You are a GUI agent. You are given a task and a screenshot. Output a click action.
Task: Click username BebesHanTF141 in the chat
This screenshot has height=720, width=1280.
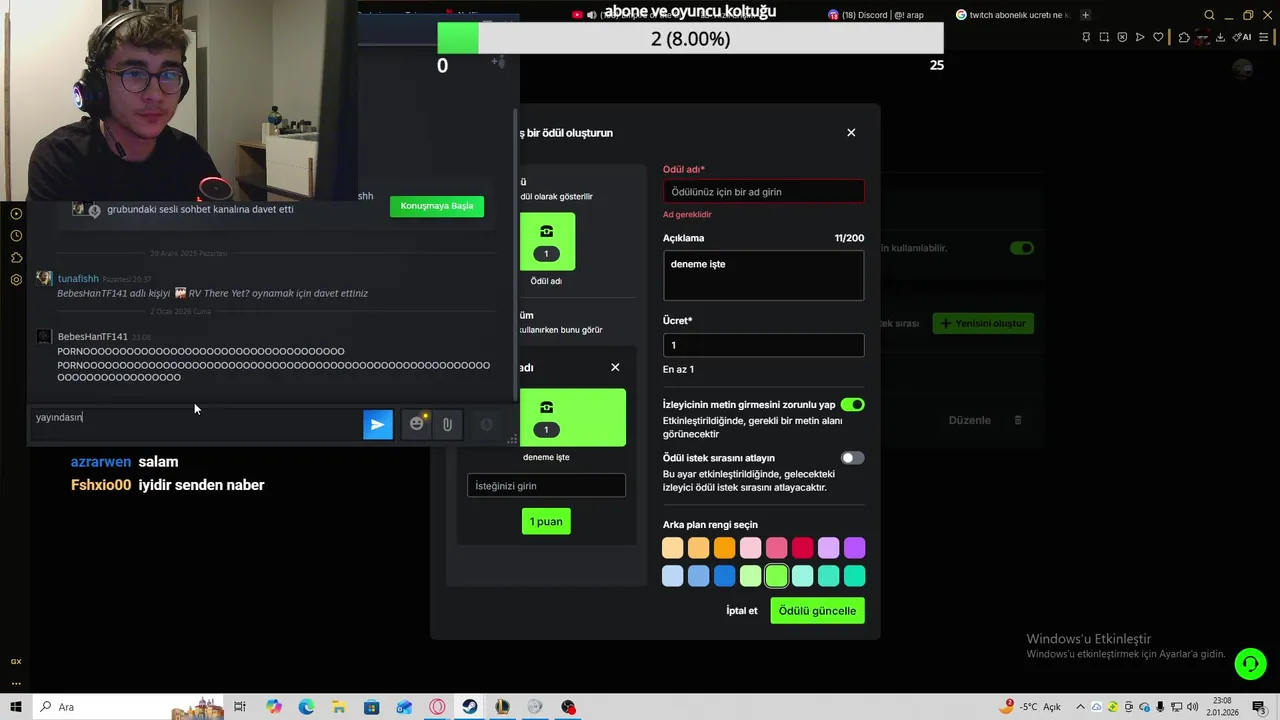tap(93, 337)
